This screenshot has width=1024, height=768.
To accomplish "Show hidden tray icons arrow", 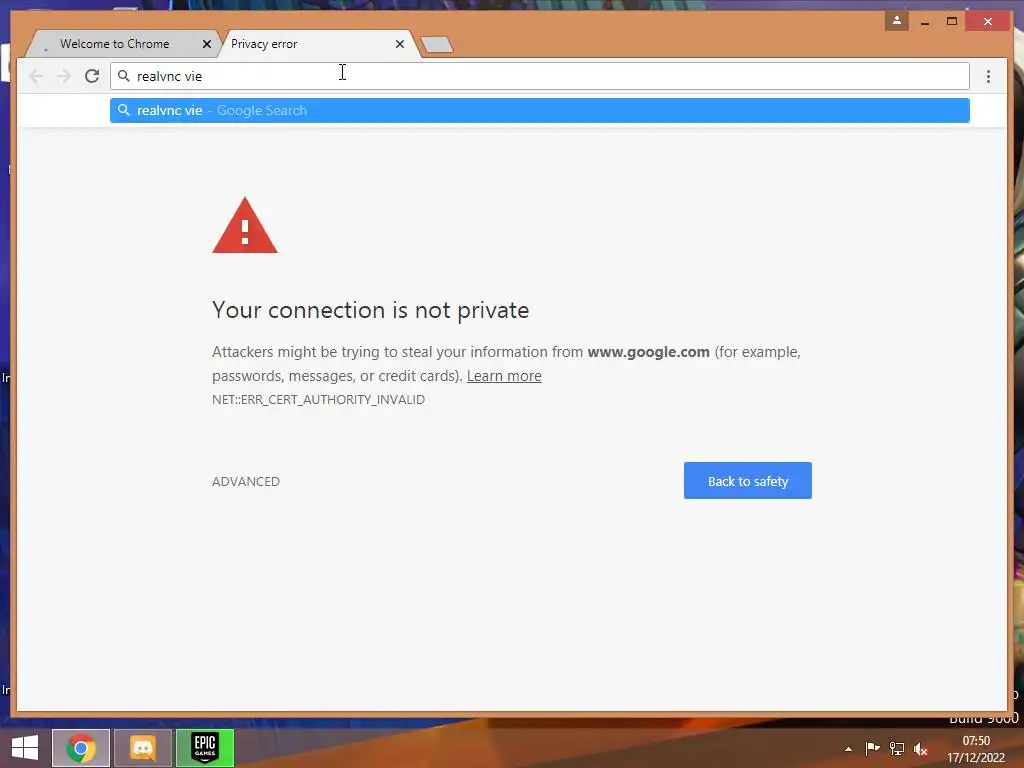I will [848, 749].
